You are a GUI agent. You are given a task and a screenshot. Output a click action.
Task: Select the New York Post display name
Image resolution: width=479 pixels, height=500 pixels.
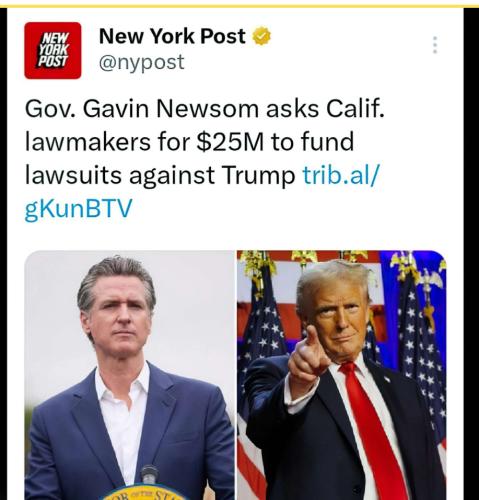click(x=172, y=36)
